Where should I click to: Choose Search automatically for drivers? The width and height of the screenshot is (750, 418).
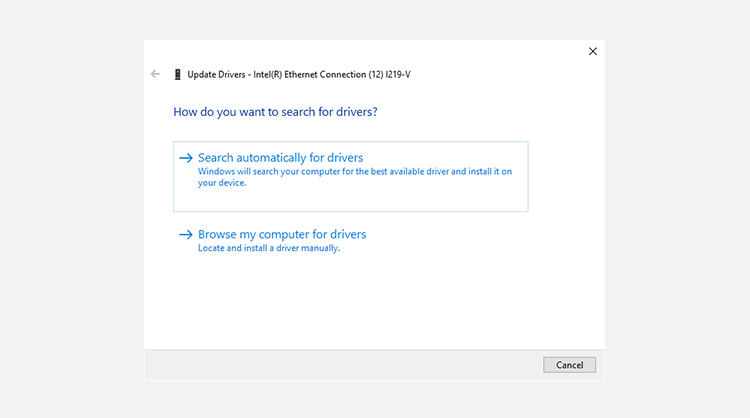280,158
